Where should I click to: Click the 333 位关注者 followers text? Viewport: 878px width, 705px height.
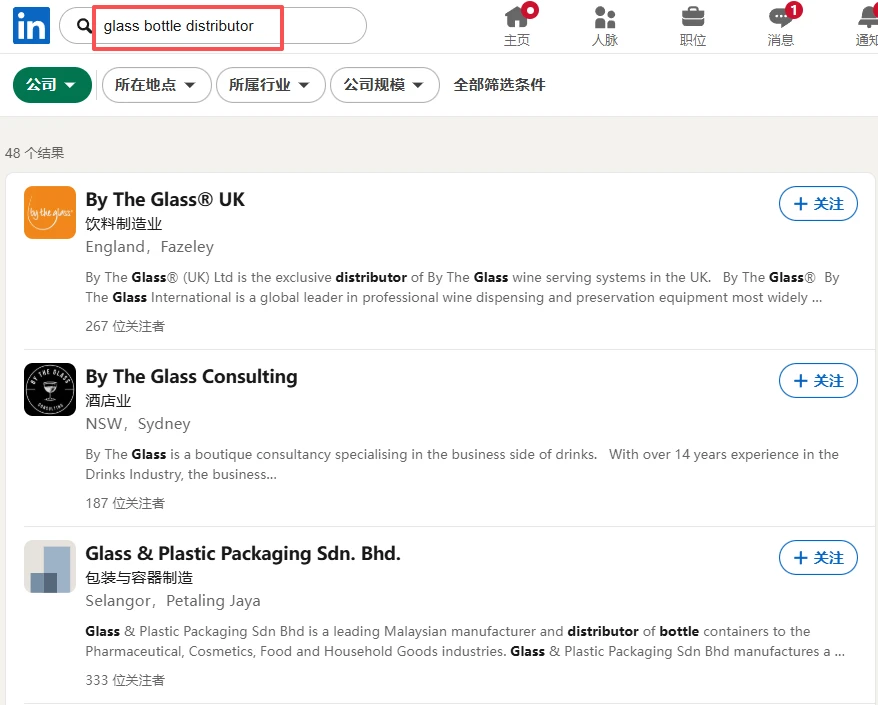(x=125, y=680)
